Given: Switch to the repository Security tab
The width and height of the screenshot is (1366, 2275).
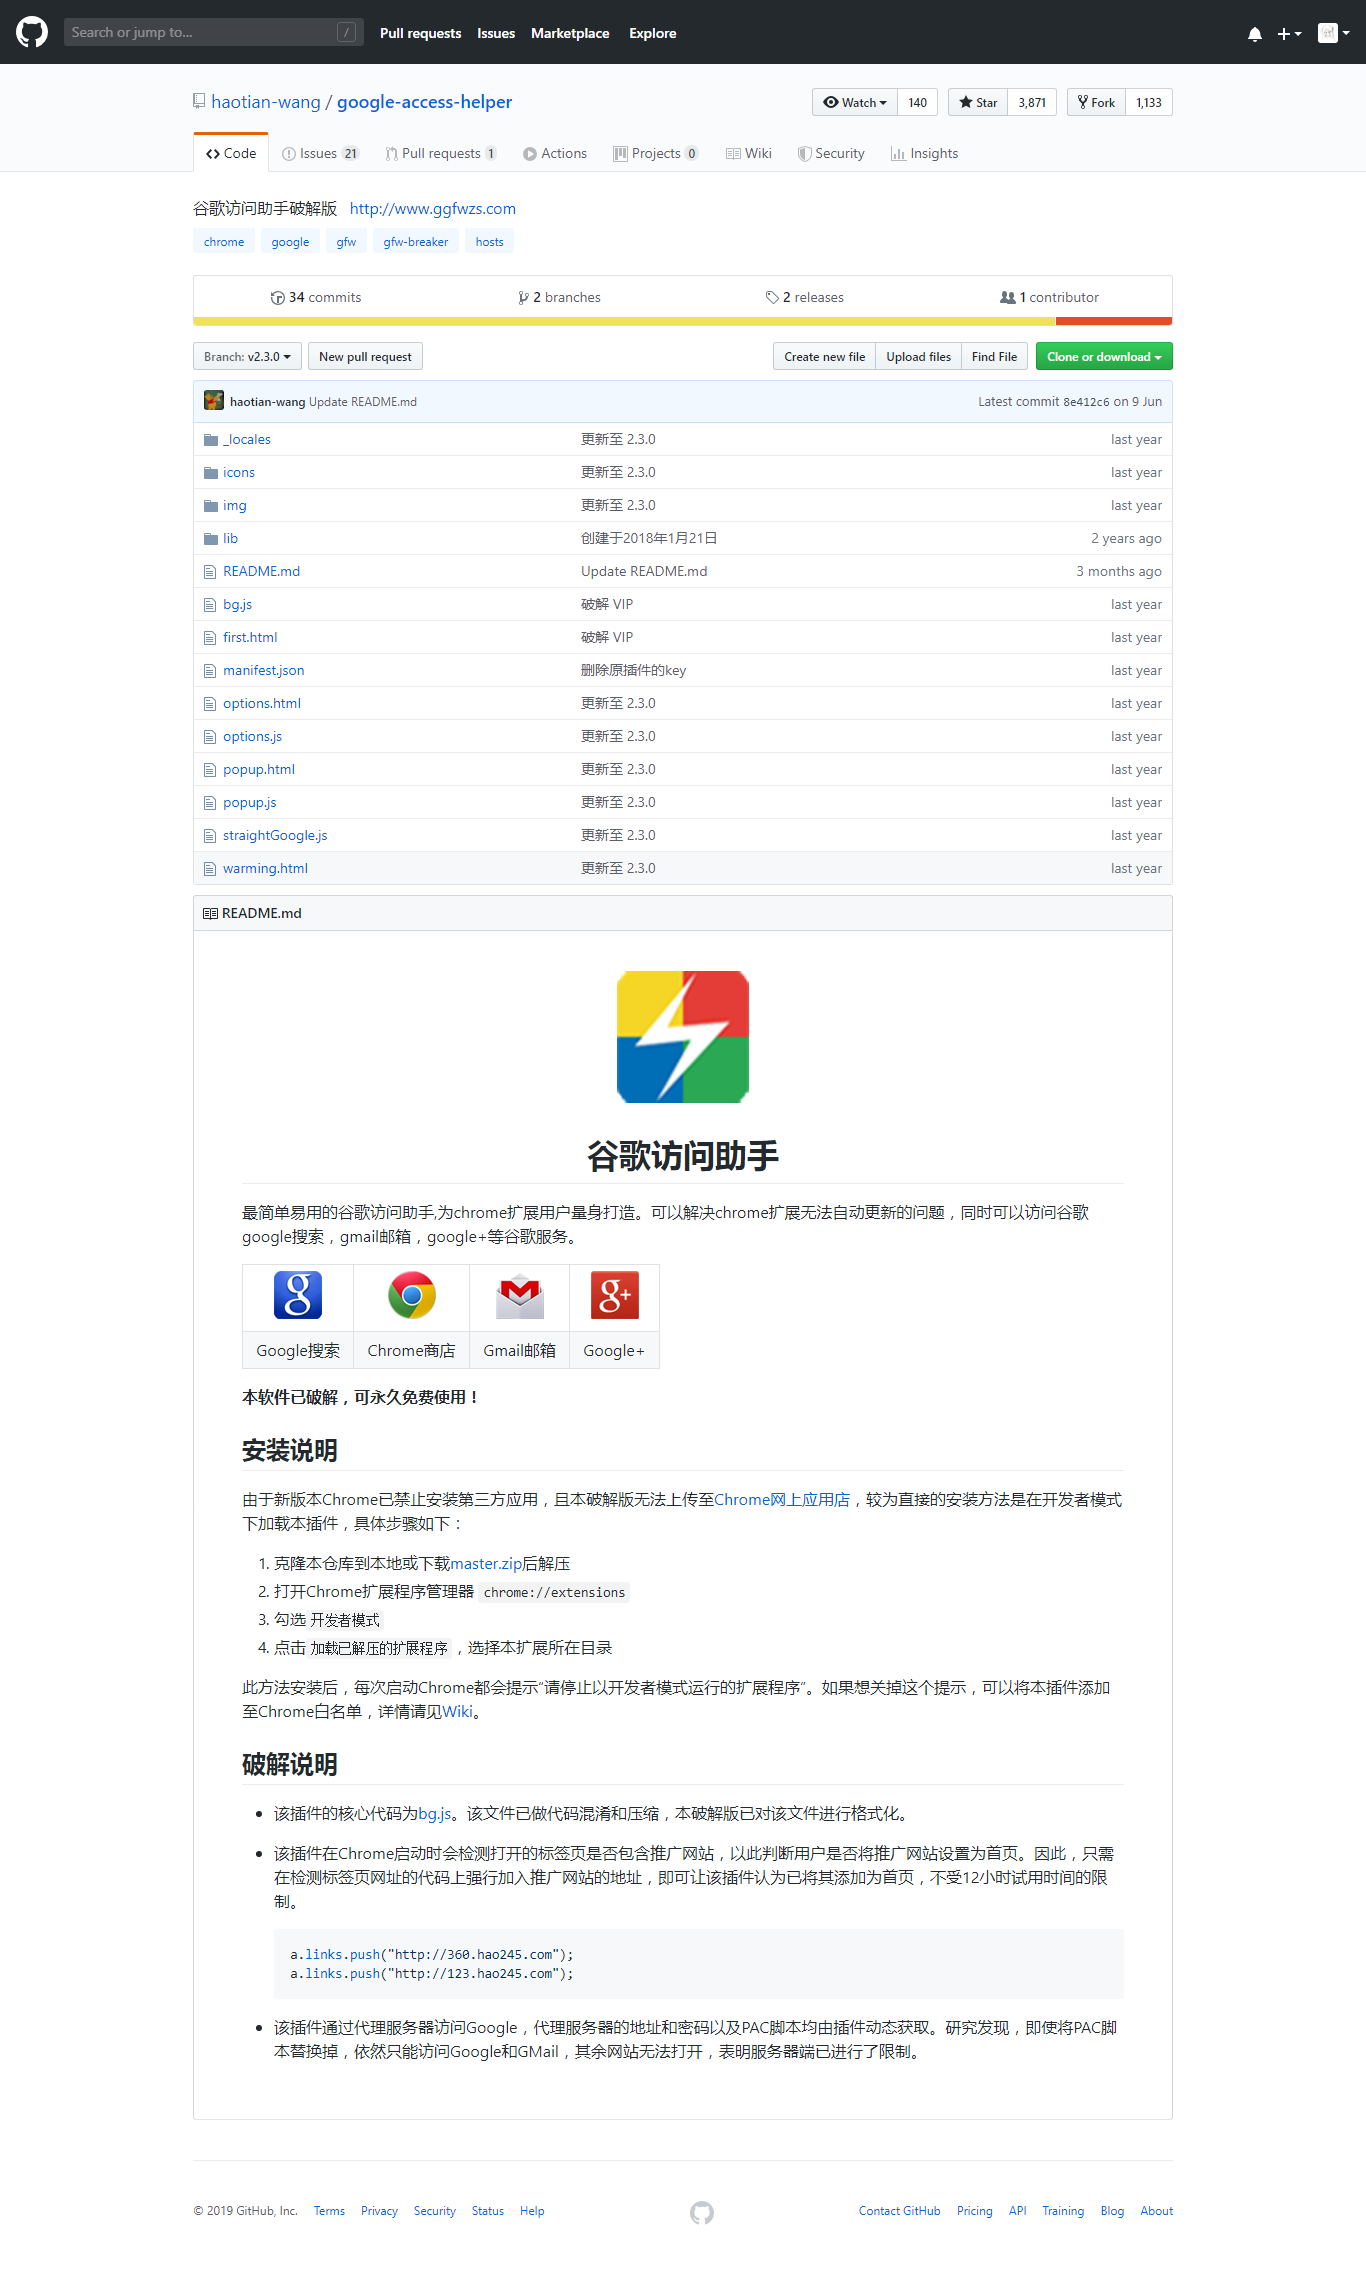Looking at the screenshot, I should [x=831, y=153].
